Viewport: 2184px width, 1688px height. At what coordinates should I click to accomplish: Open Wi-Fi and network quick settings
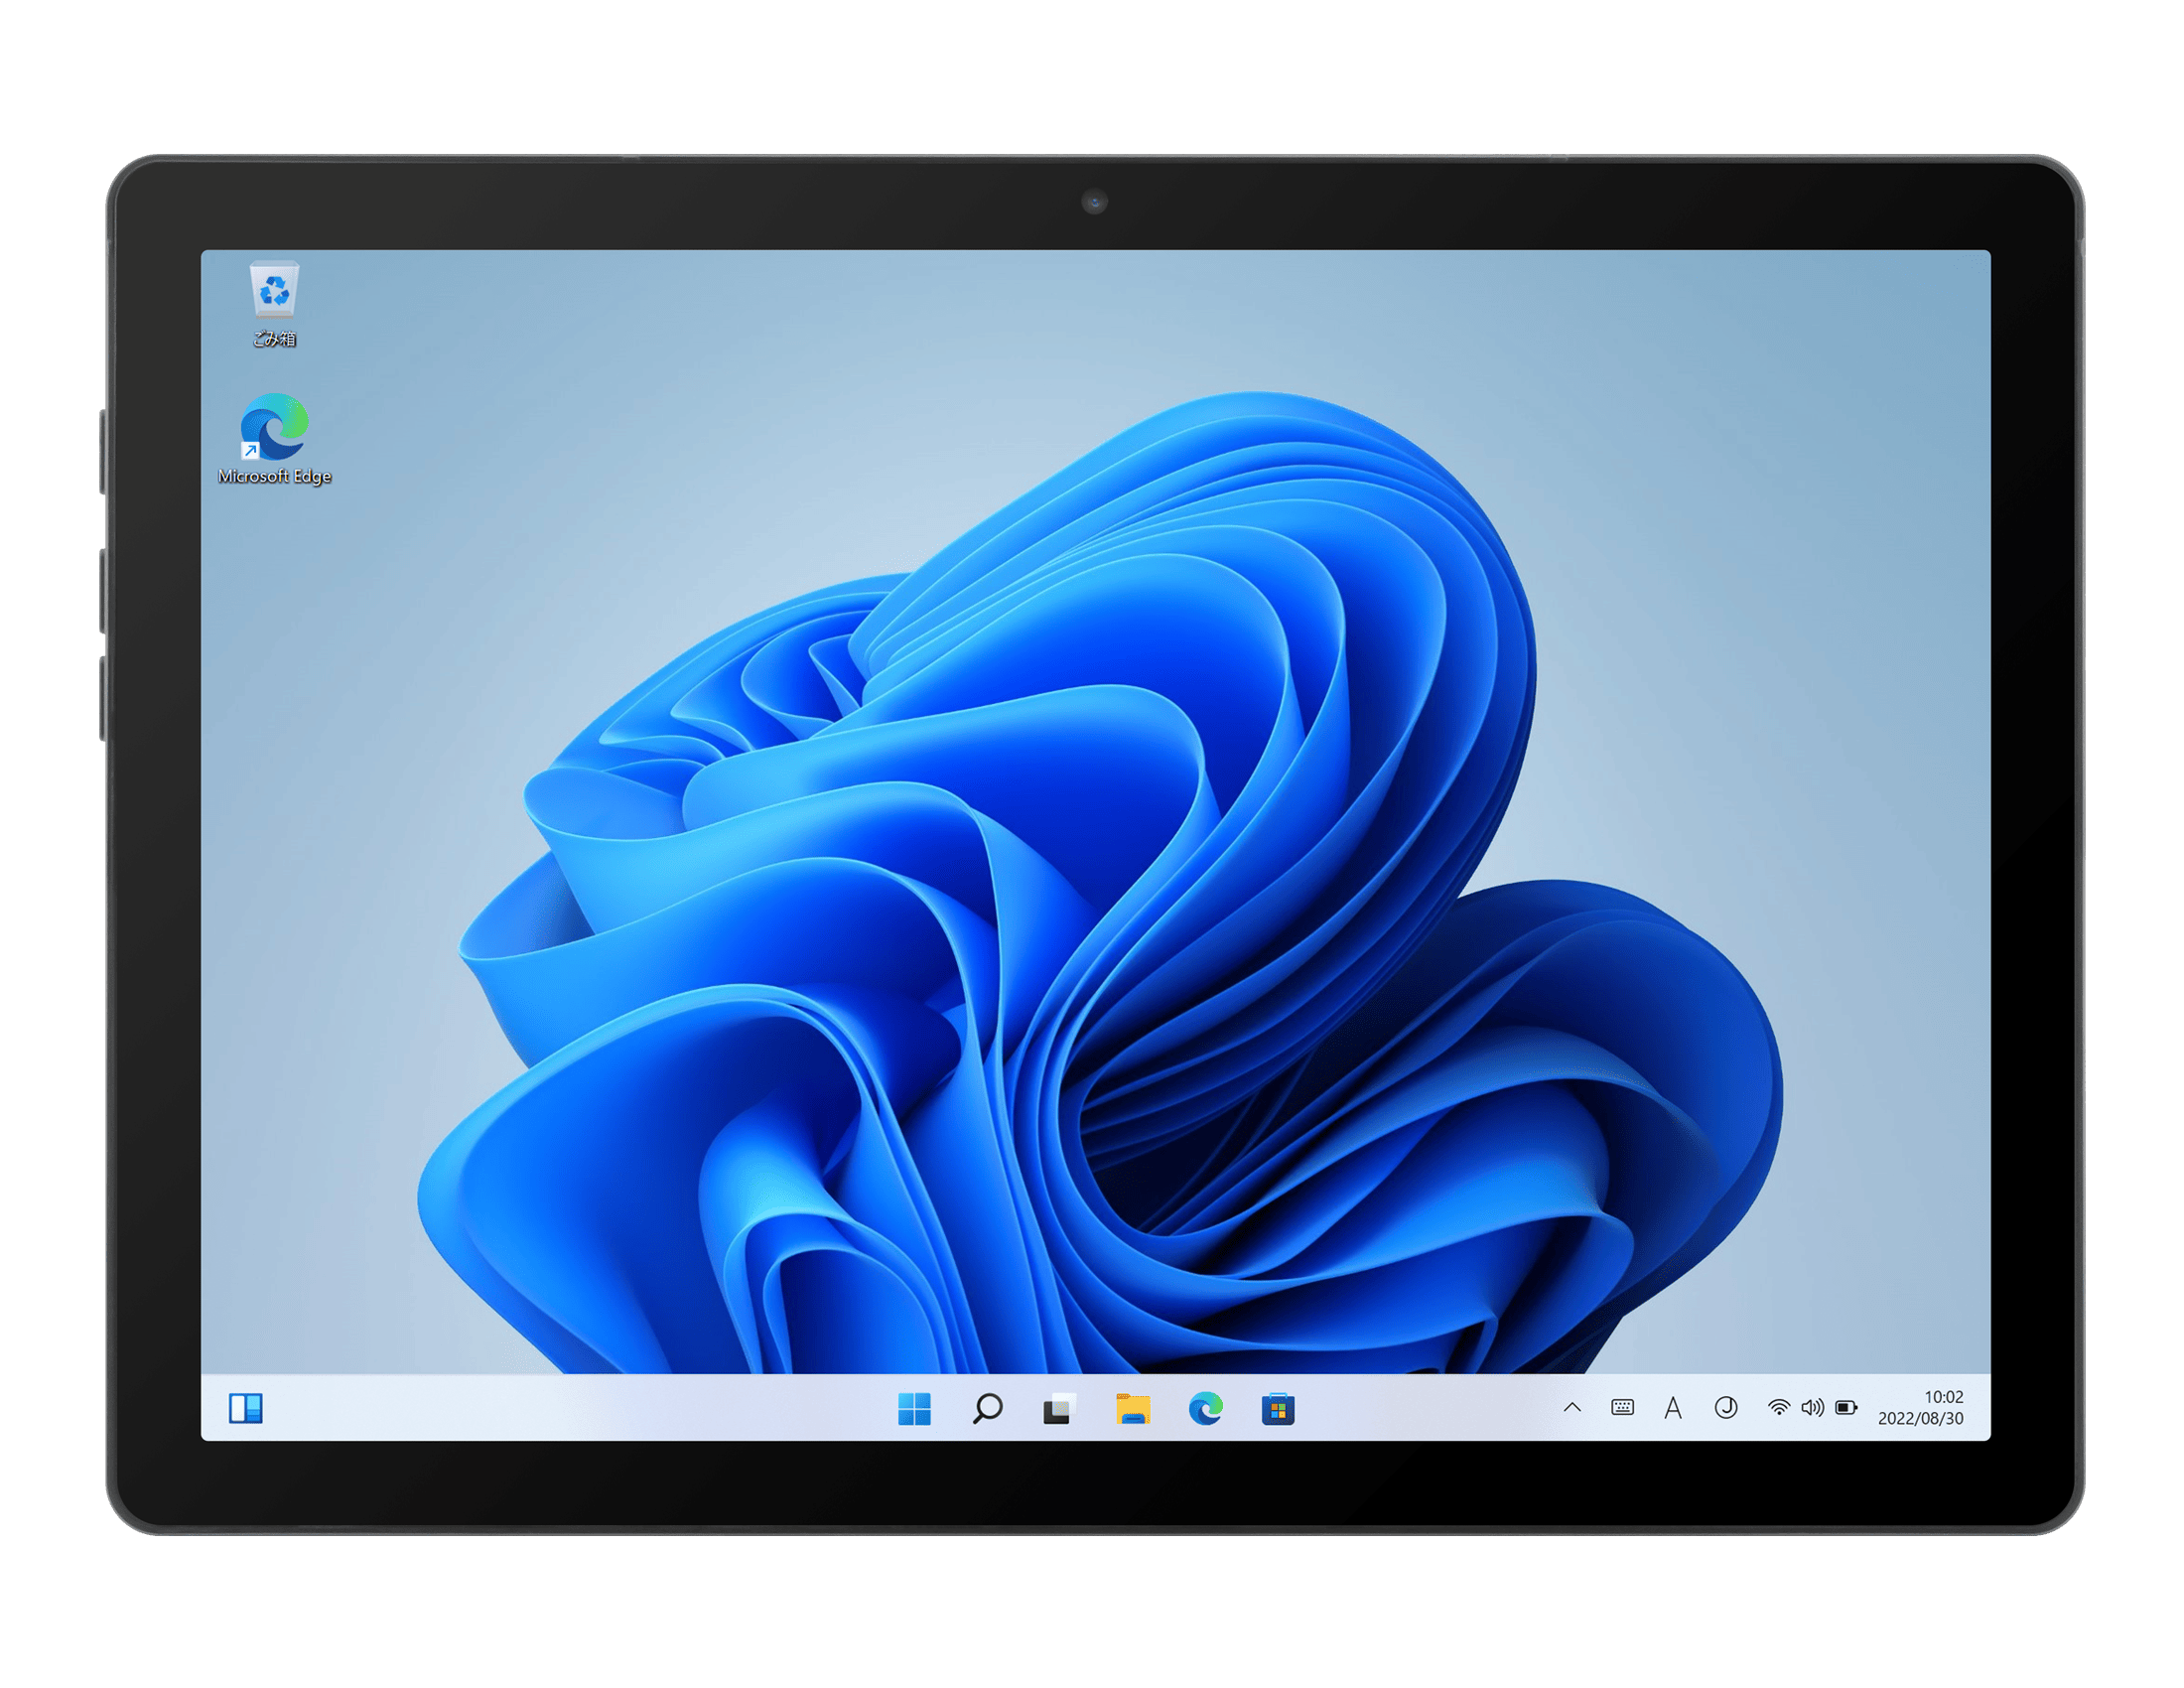tap(1780, 1410)
